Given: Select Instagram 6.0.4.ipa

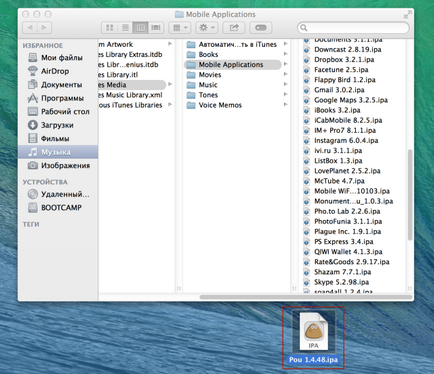Looking at the screenshot, I should coord(346,141).
